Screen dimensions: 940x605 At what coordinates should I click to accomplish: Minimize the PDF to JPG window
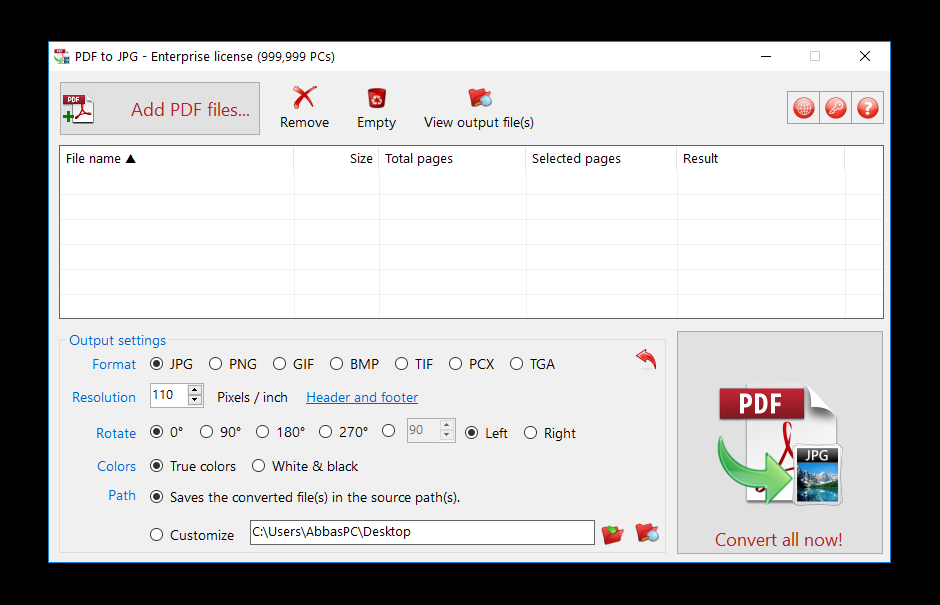(766, 56)
